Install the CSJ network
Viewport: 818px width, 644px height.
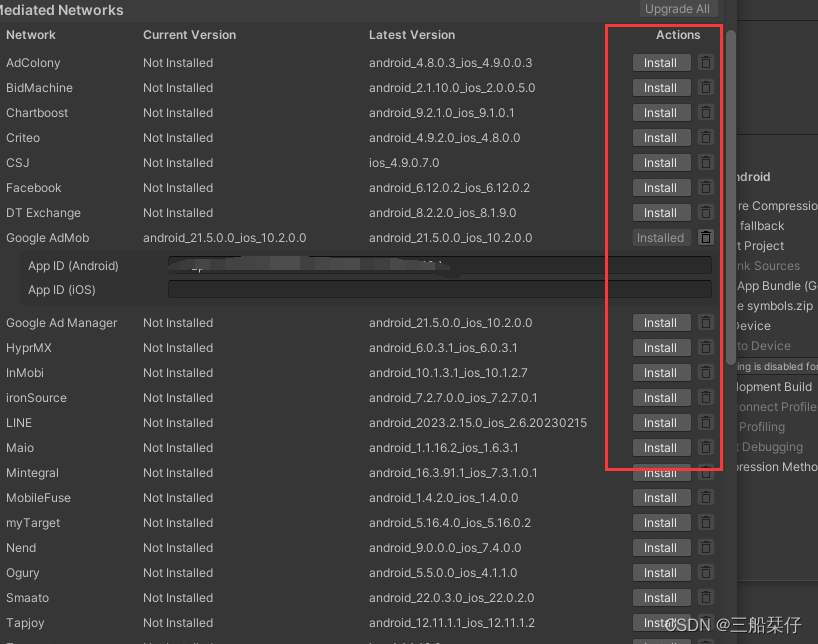coord(661,163)
